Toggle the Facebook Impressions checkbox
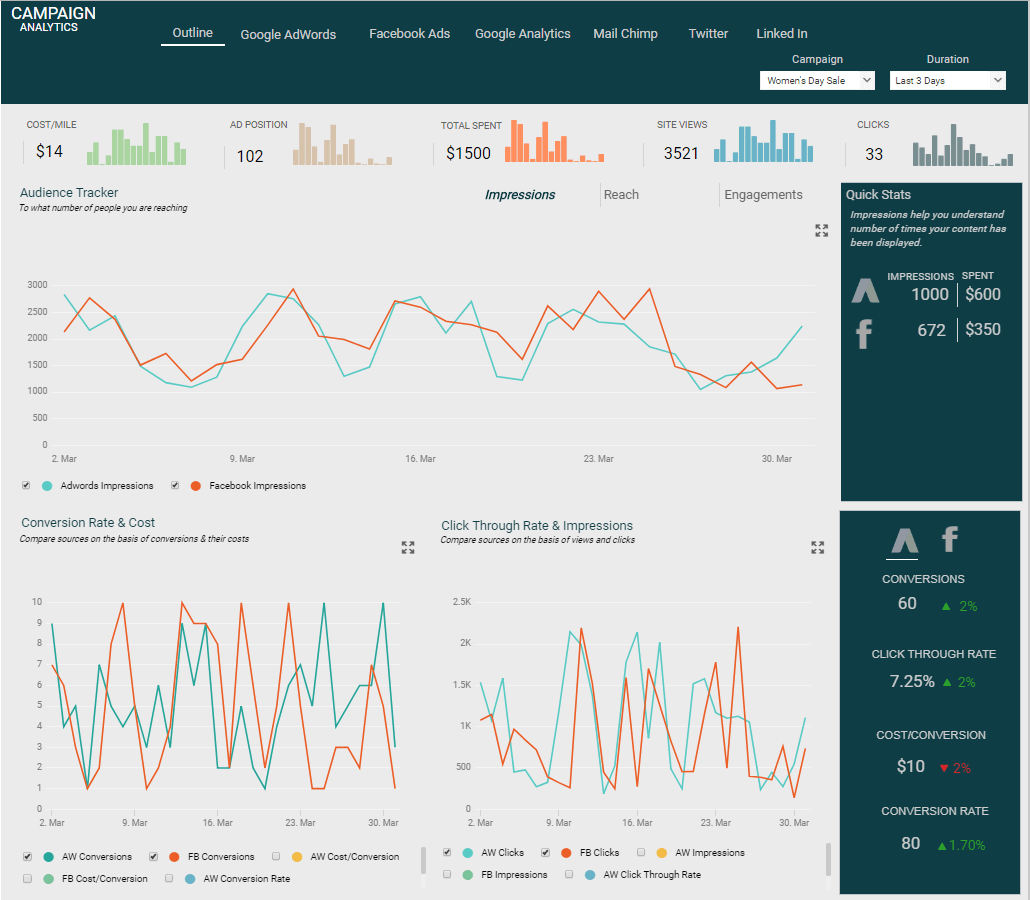 (x=175, y=486)
